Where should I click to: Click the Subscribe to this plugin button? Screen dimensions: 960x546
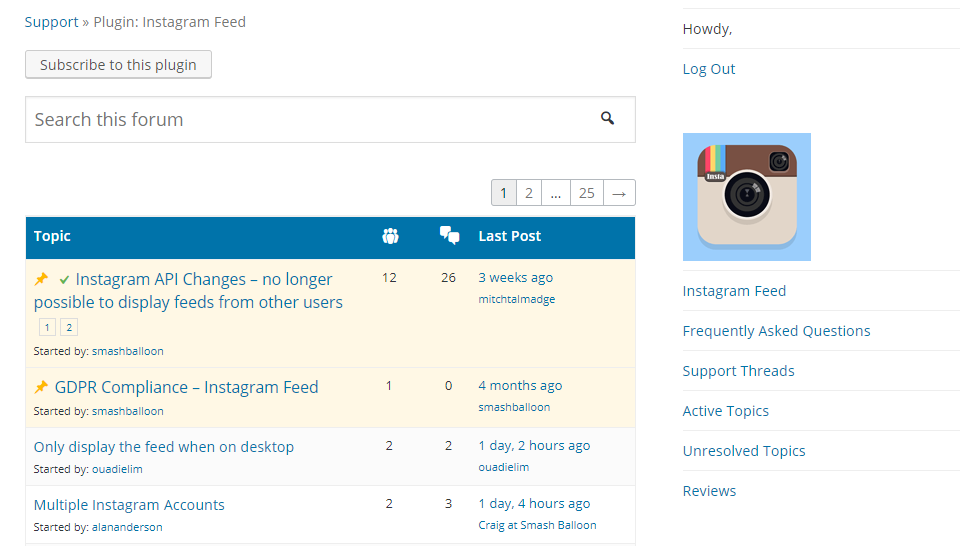click(x=118, y=65)
